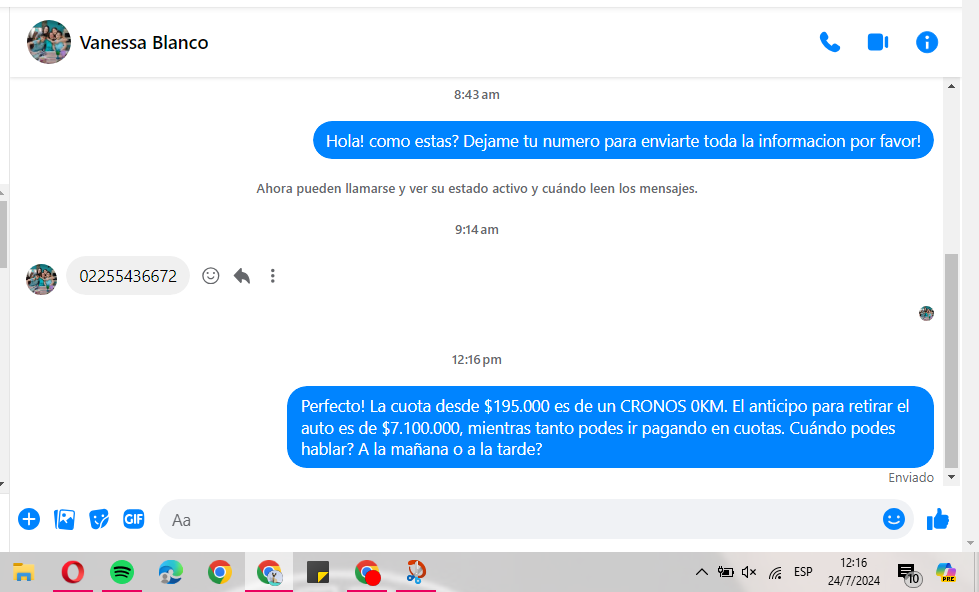Open Copilot from the taskbar
Image resolution: width=979 pixels, height=592 pixels.
pos(946,572)
